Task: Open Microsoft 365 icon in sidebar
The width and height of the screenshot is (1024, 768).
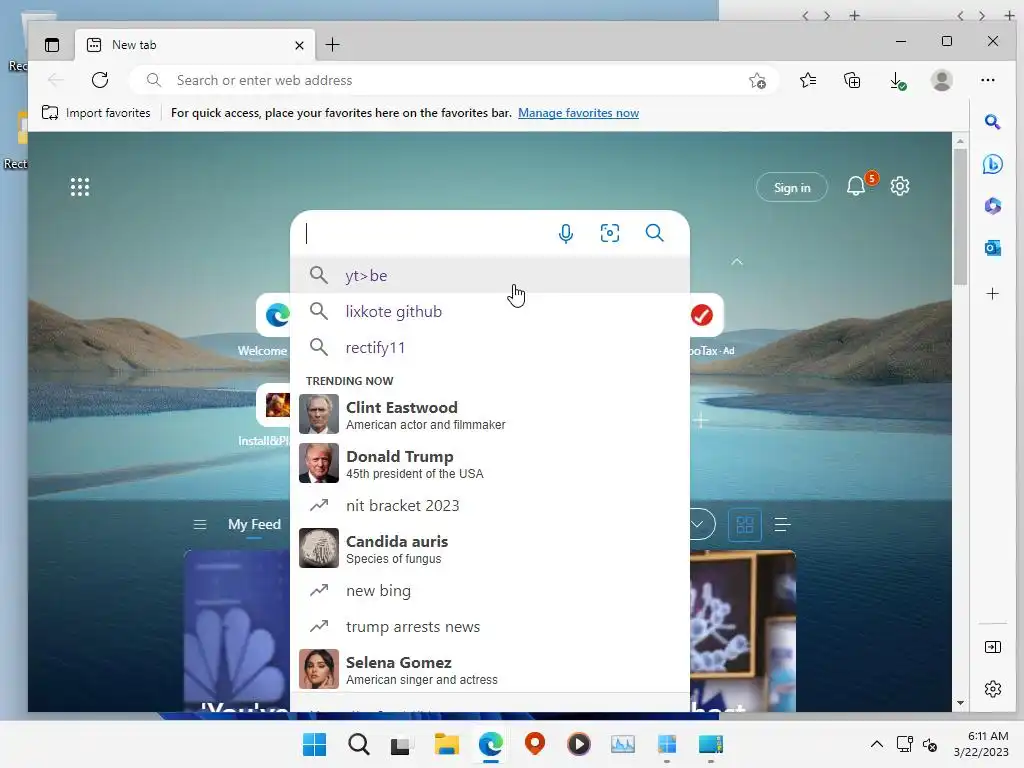Action: click(993, 206)
